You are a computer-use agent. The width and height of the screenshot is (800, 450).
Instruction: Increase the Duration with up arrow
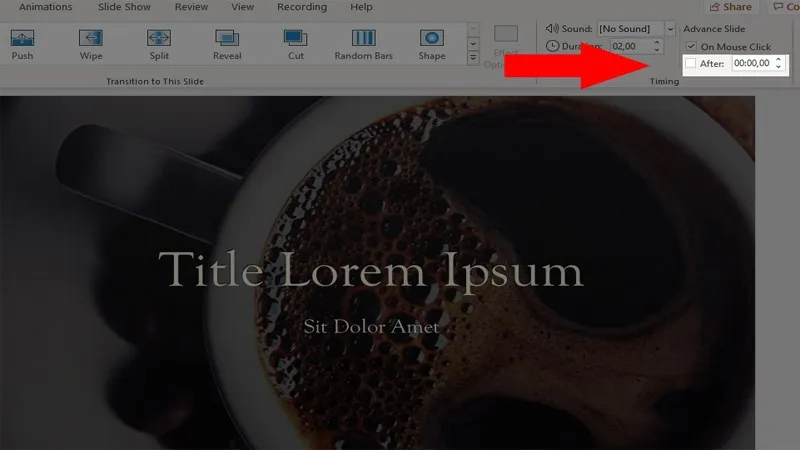point(656,42)
